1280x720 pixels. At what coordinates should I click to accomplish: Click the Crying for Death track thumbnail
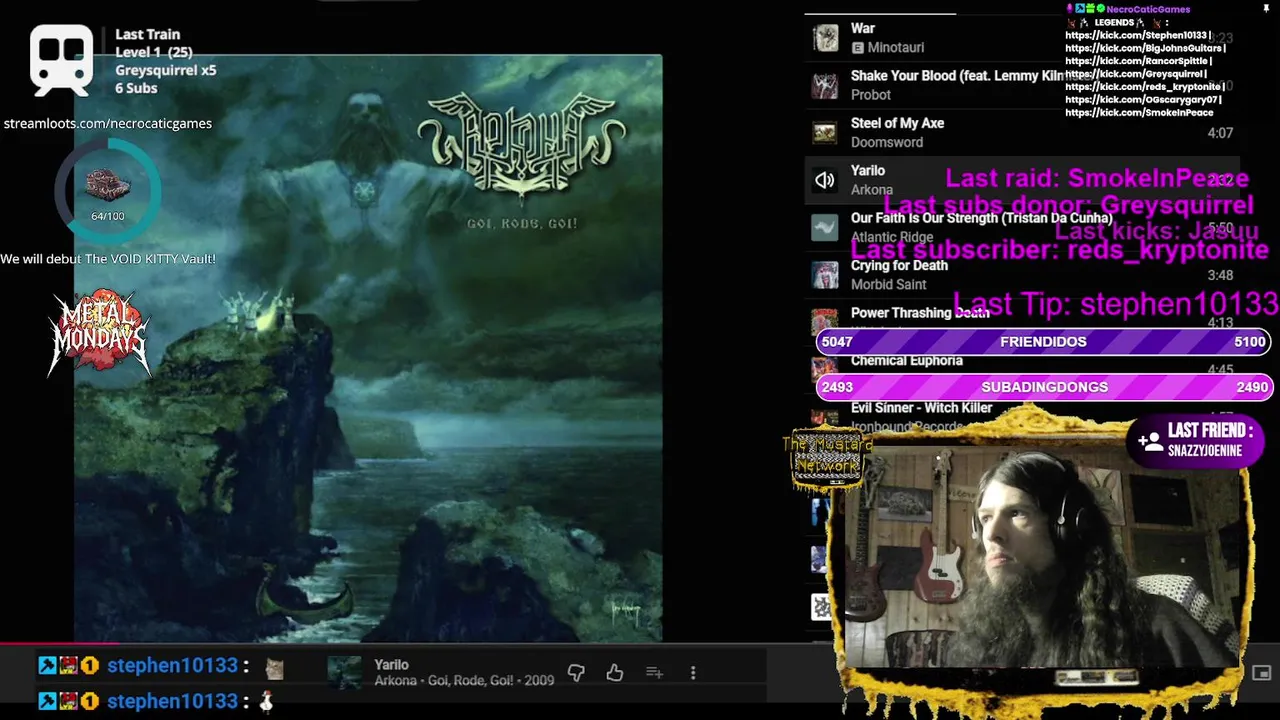click(825, 275)
